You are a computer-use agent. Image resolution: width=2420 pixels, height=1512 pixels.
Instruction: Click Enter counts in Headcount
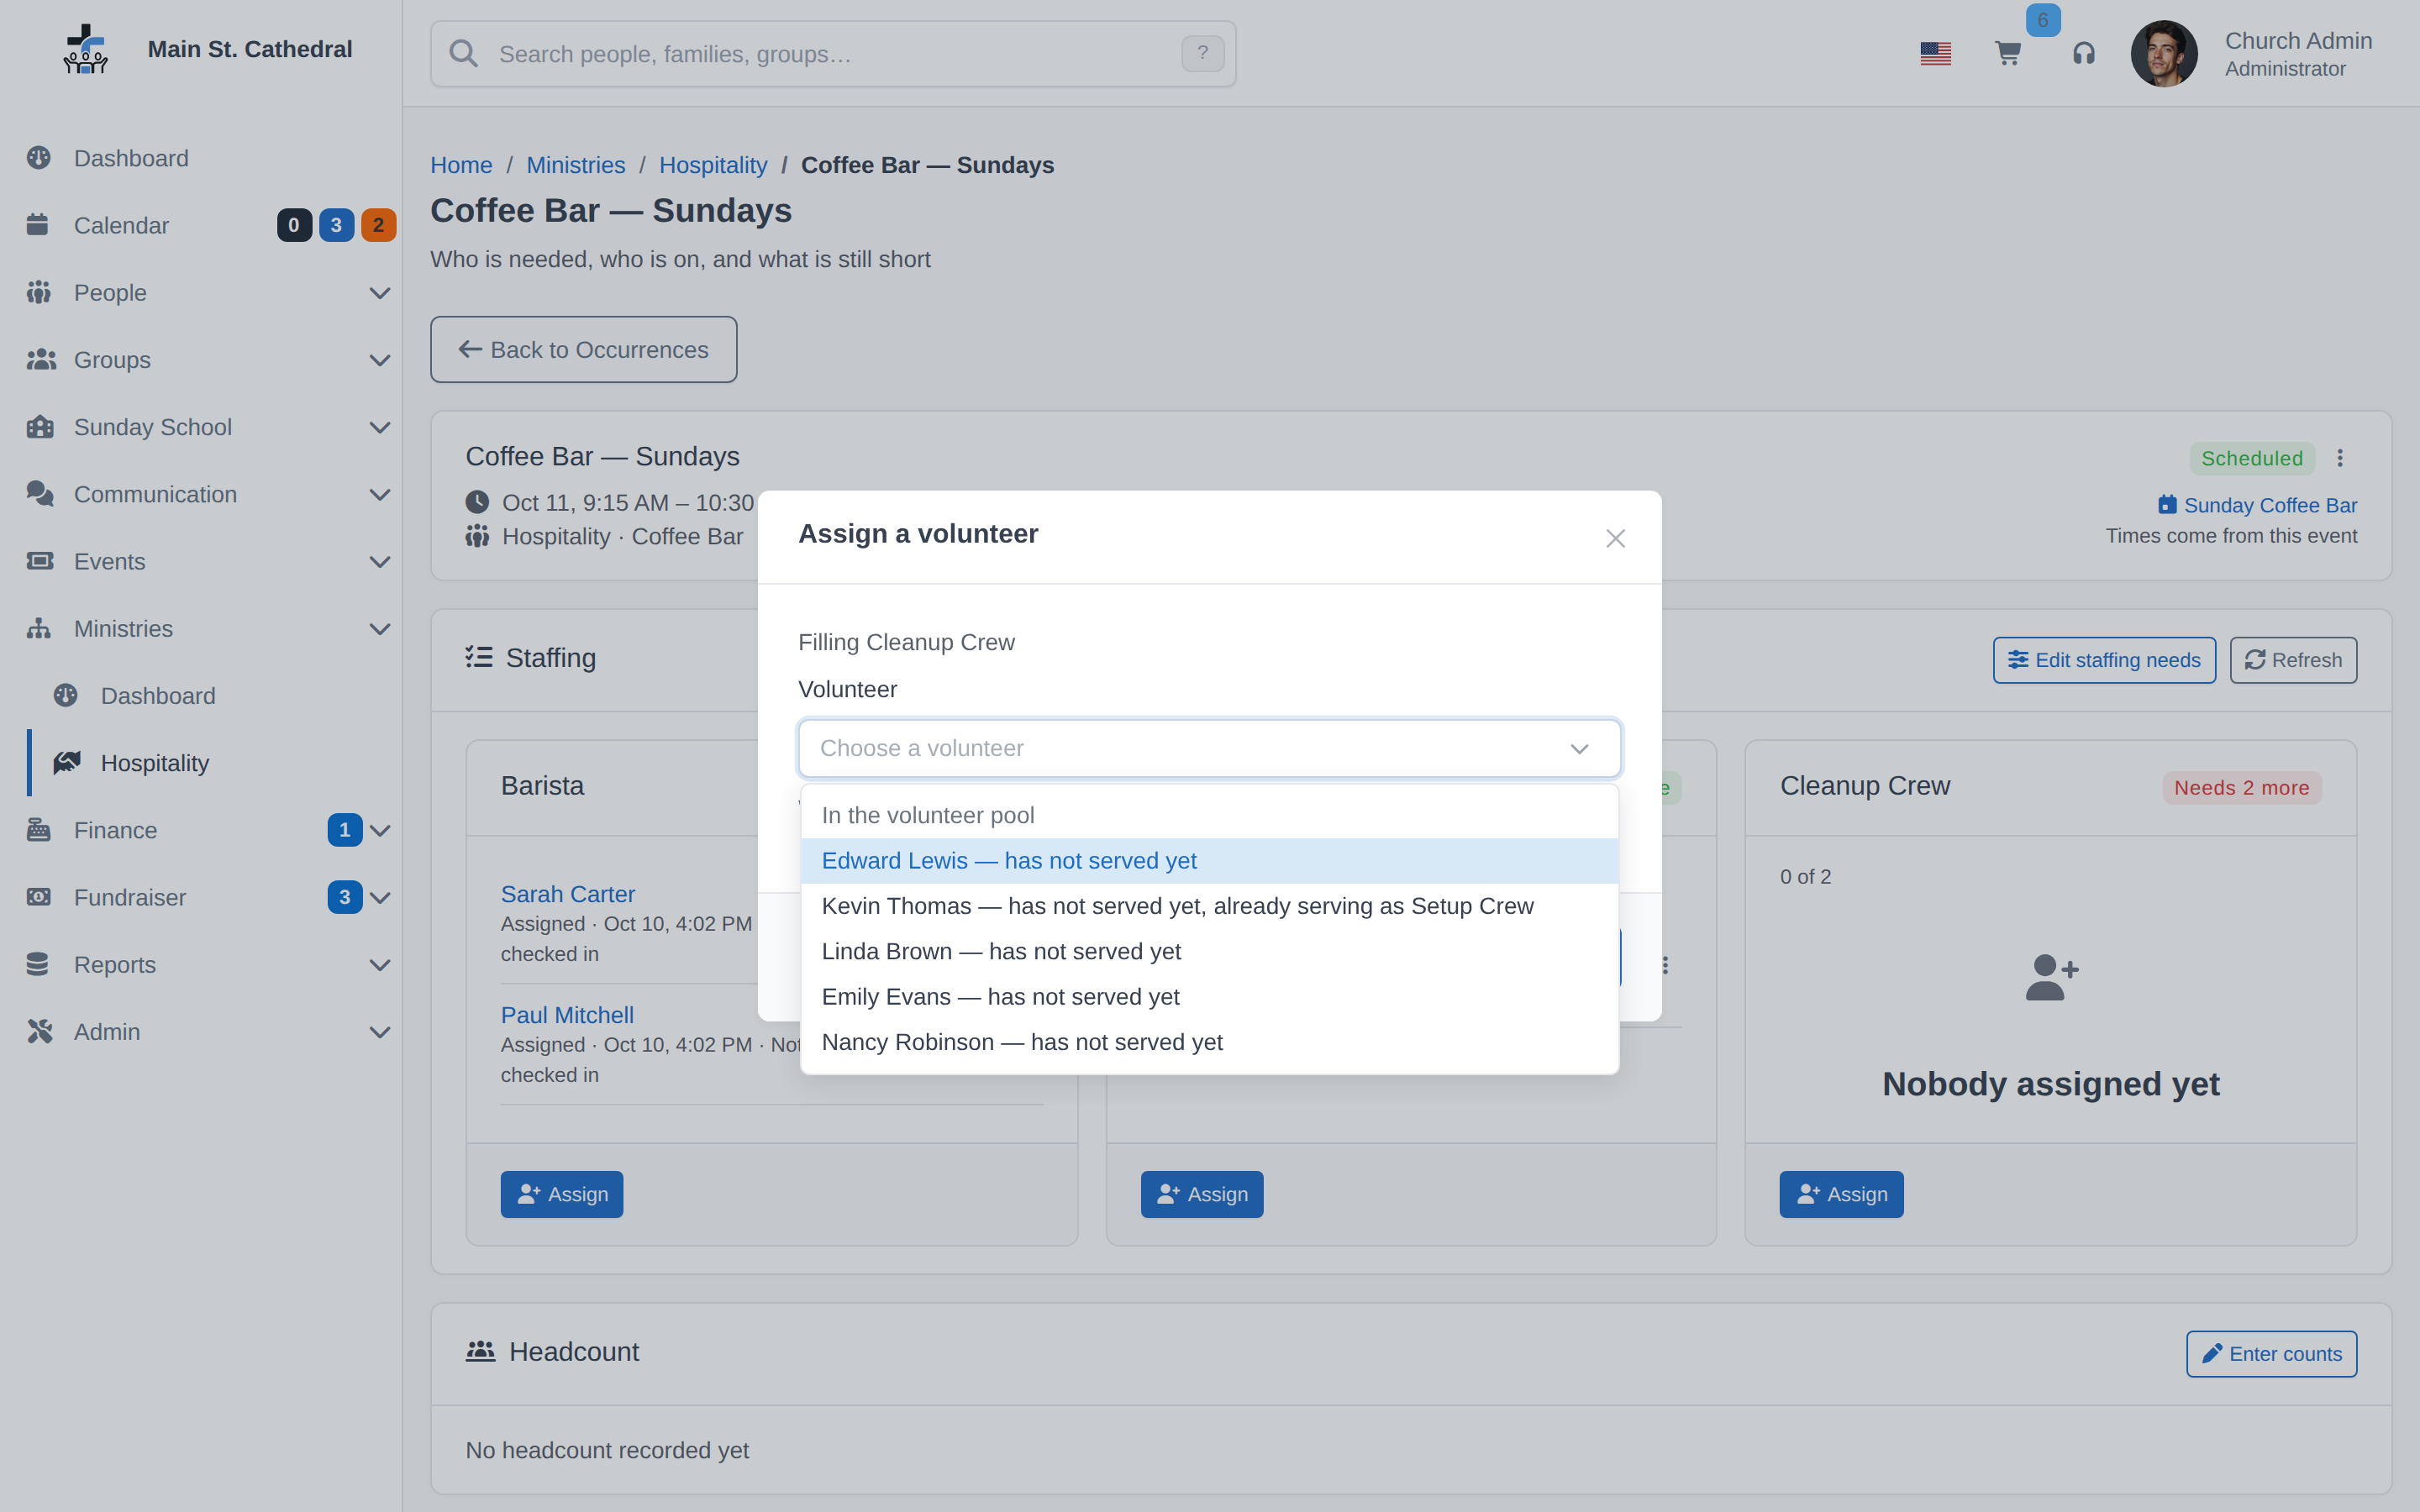2271,1354
